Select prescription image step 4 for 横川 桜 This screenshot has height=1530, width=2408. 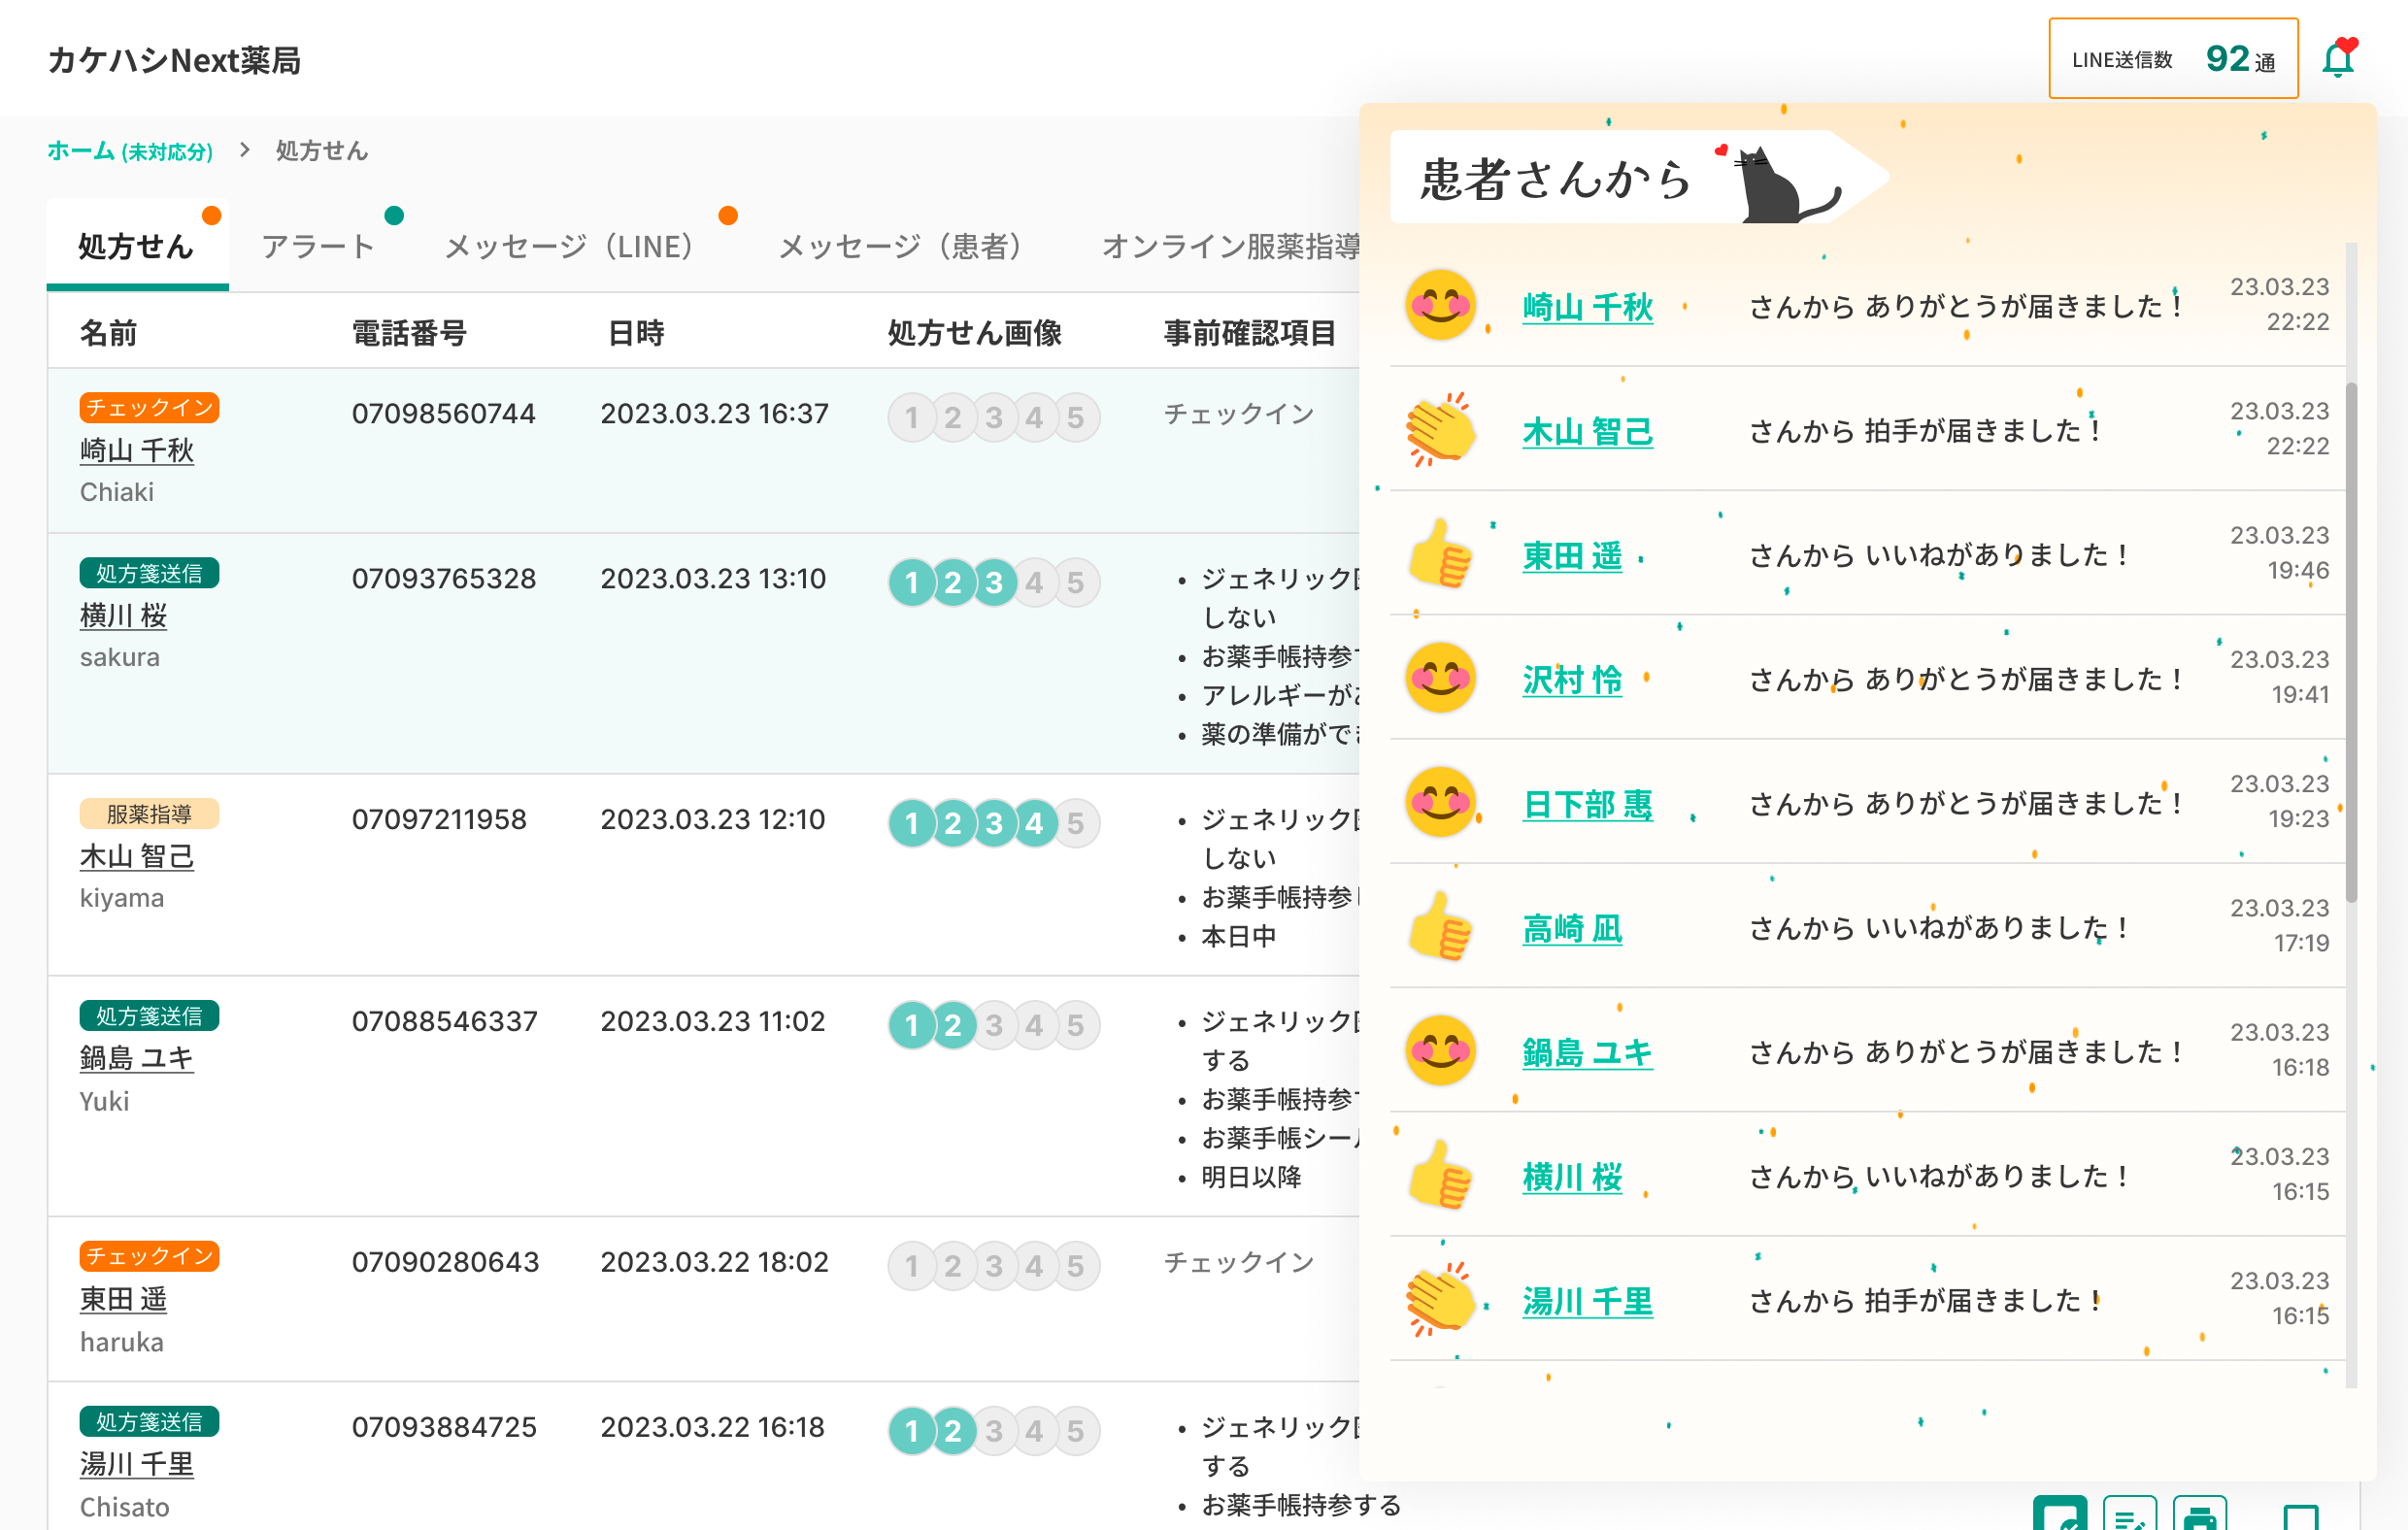[1034, 582]
